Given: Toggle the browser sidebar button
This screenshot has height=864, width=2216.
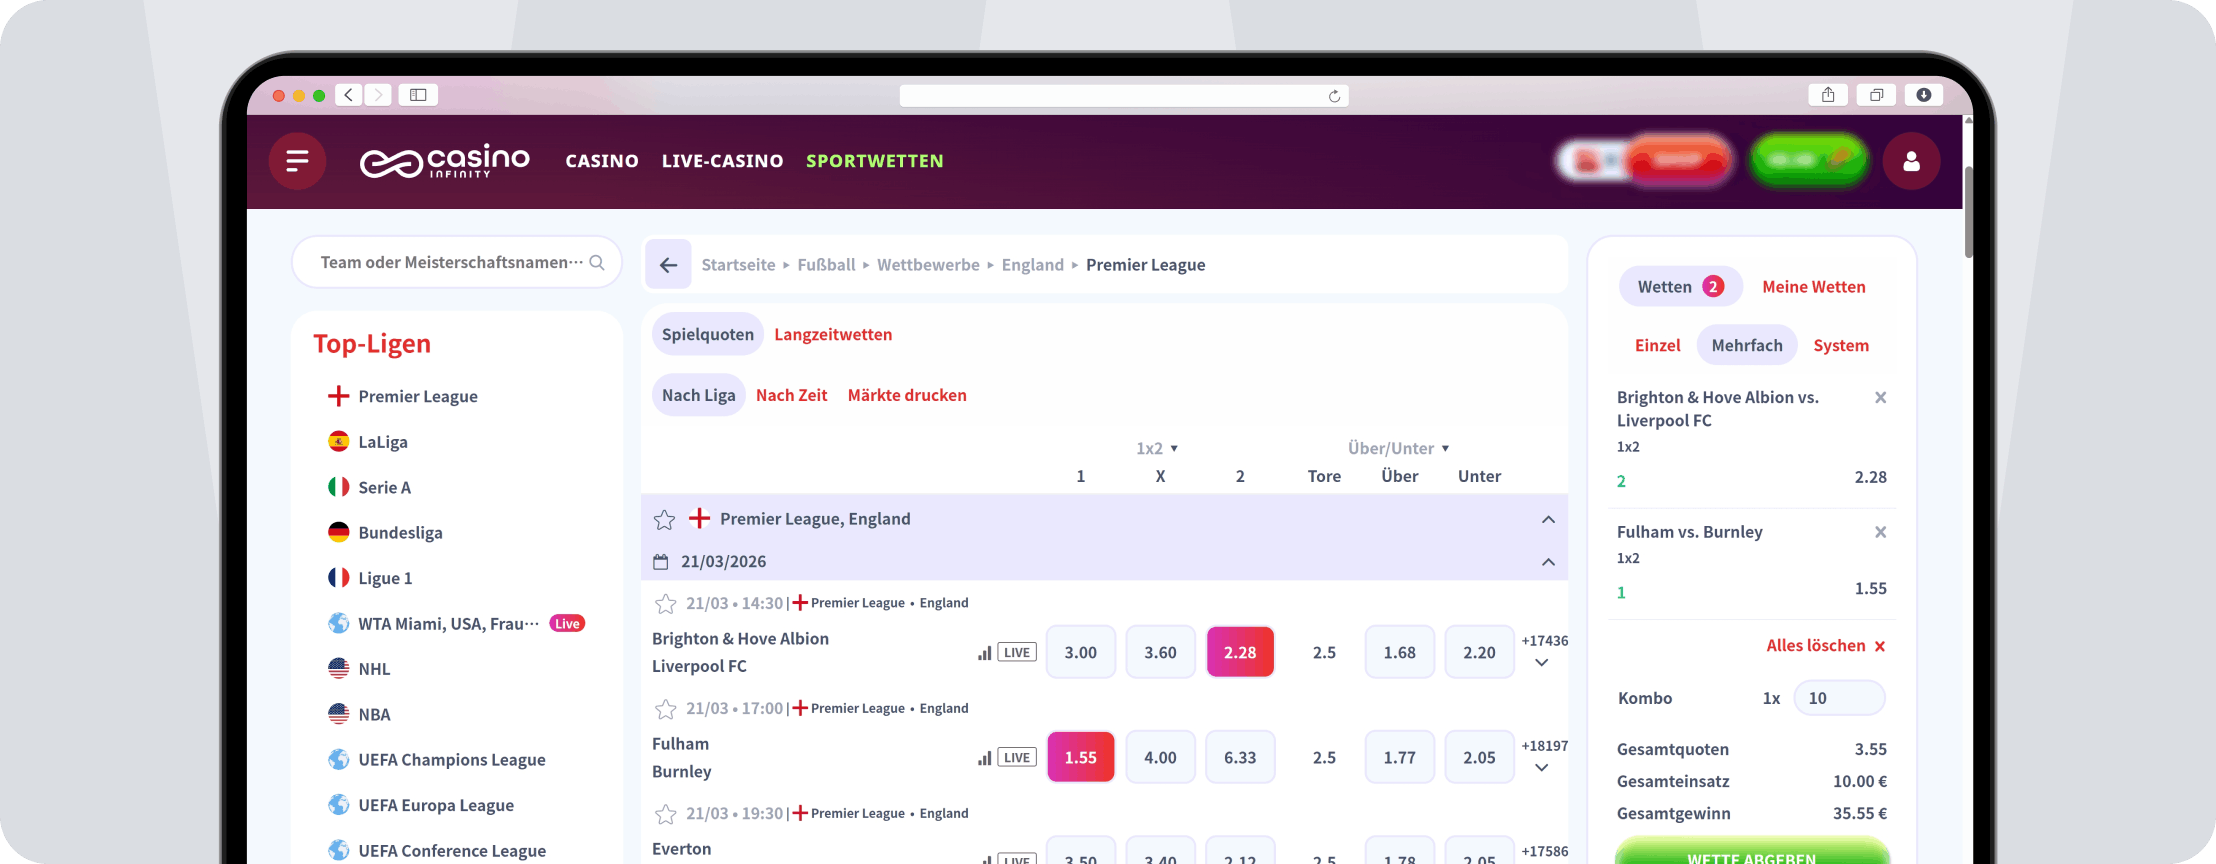Looking at the screenshot, I should [x=418, y=95].
